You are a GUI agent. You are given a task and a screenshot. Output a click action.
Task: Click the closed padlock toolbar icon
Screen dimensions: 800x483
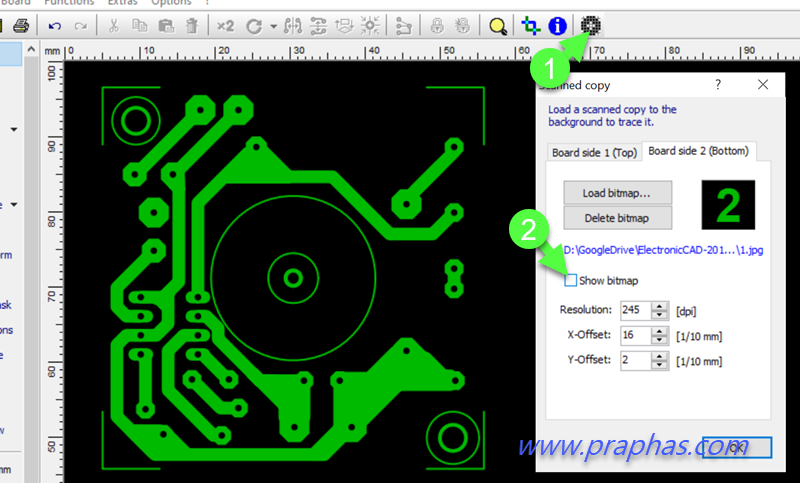tap(437, 25)
